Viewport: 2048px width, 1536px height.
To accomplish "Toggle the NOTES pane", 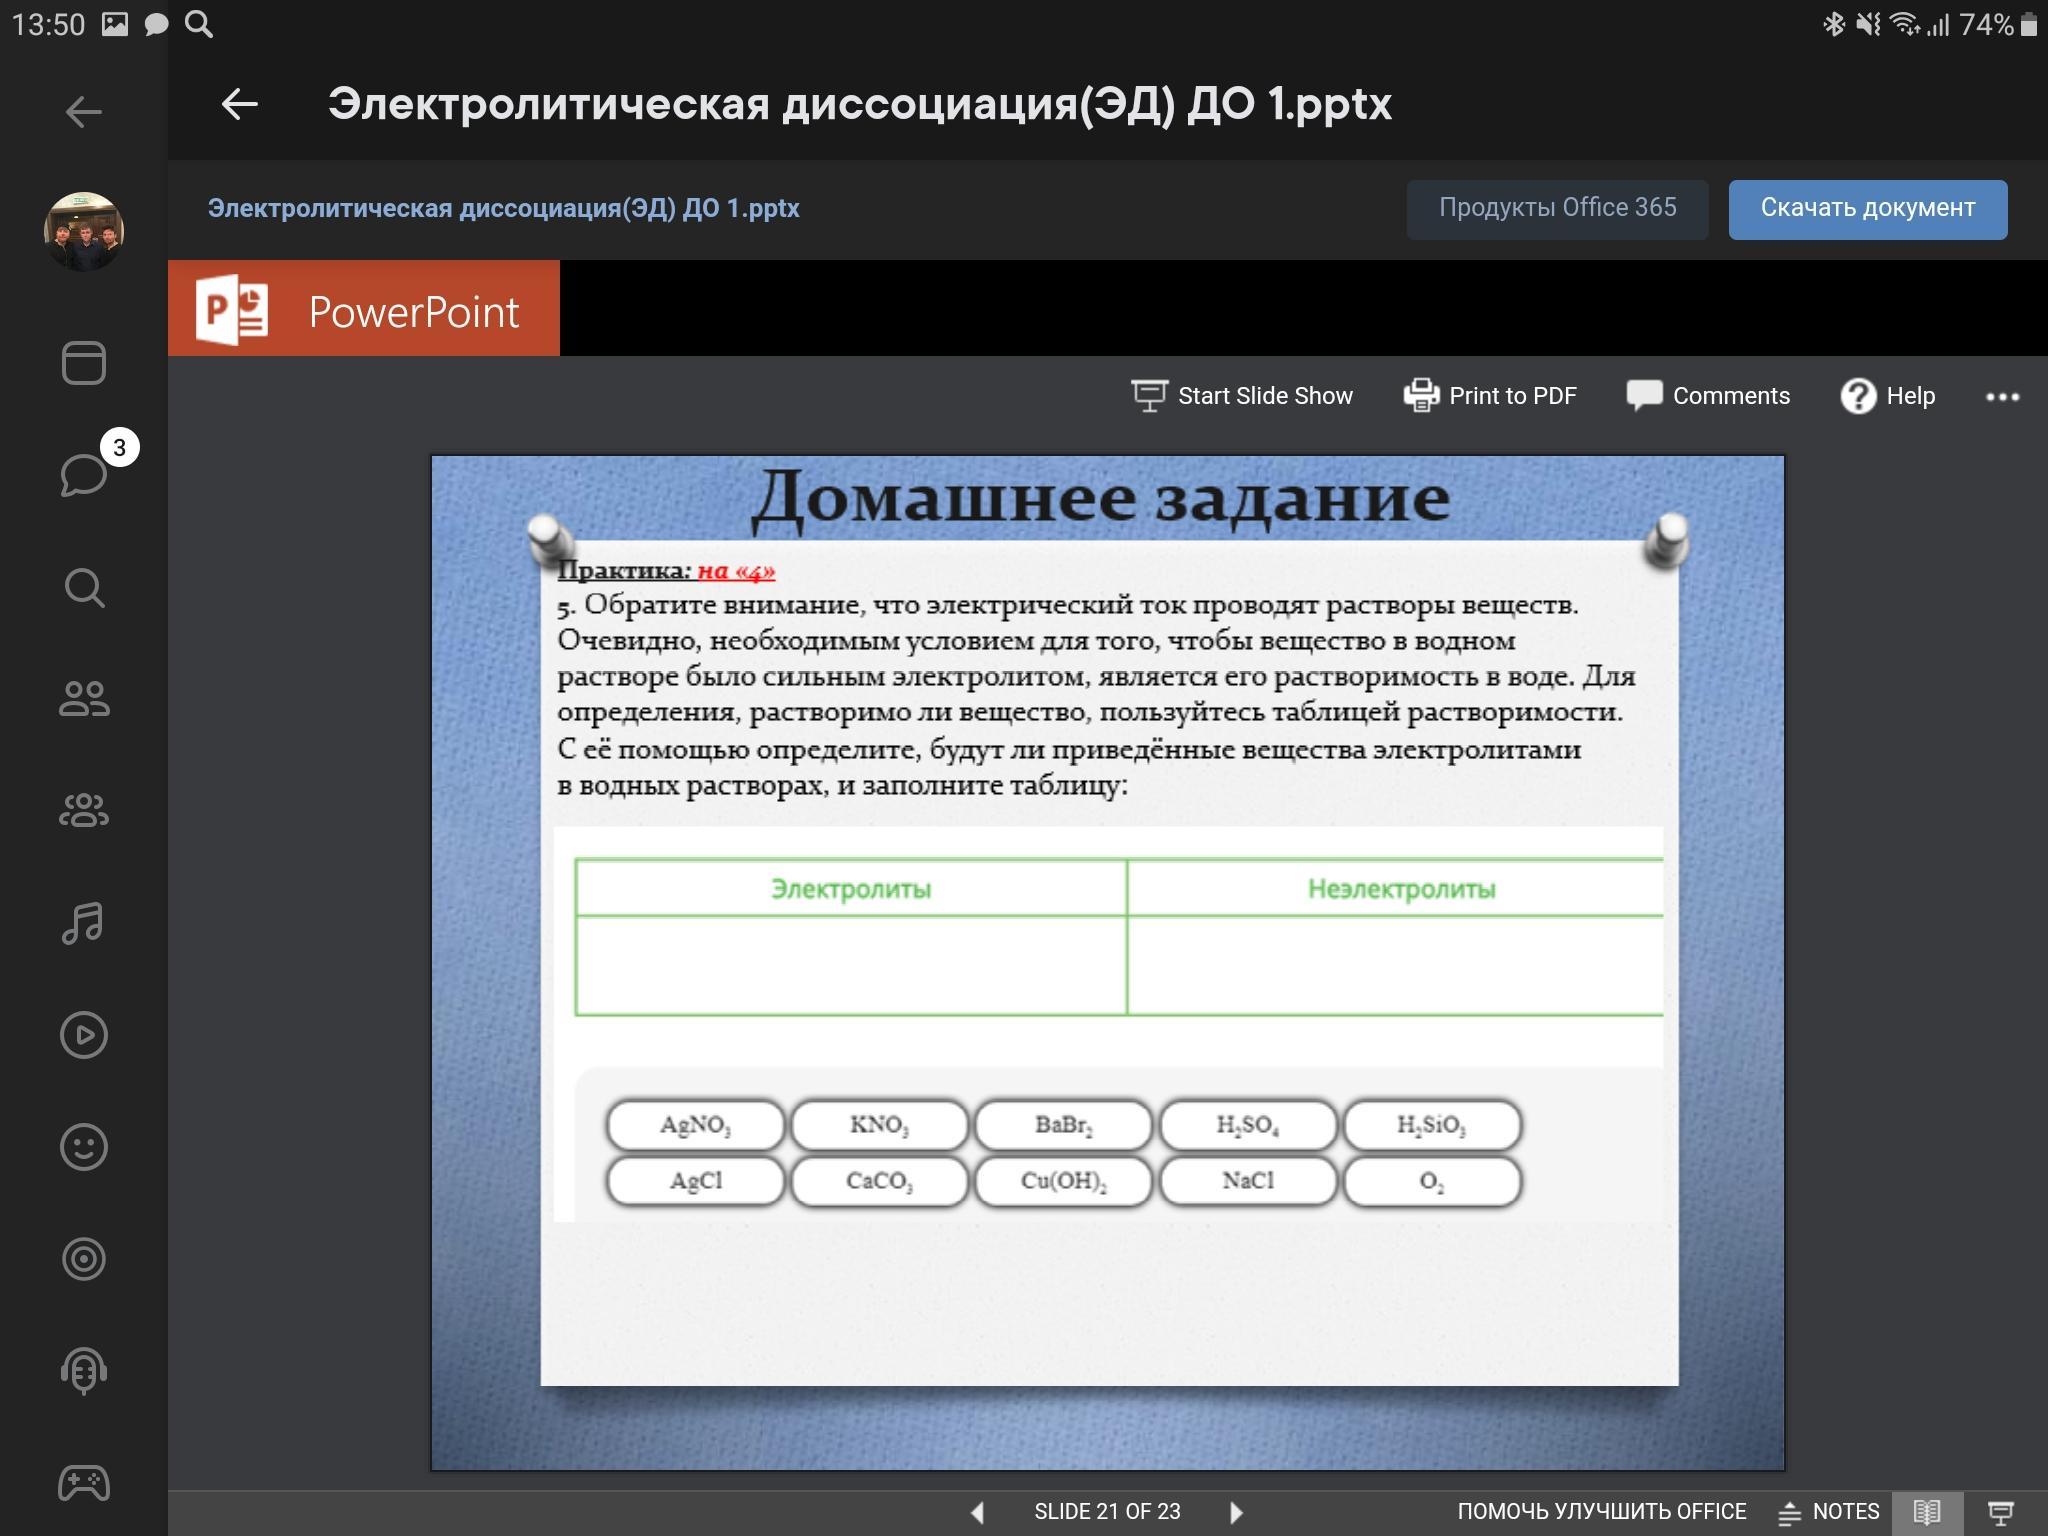I will pos(1829,1512).
